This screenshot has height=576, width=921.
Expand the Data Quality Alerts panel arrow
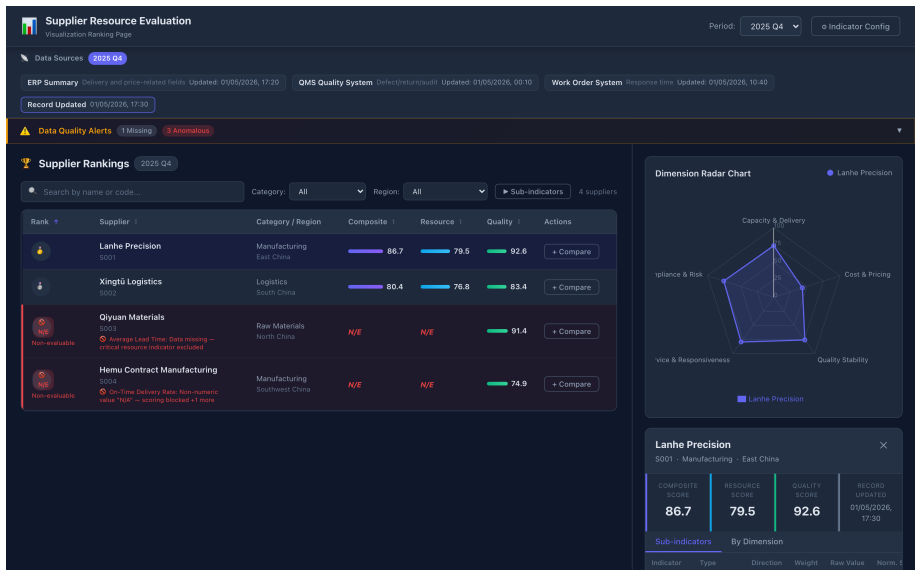(899, 130)
